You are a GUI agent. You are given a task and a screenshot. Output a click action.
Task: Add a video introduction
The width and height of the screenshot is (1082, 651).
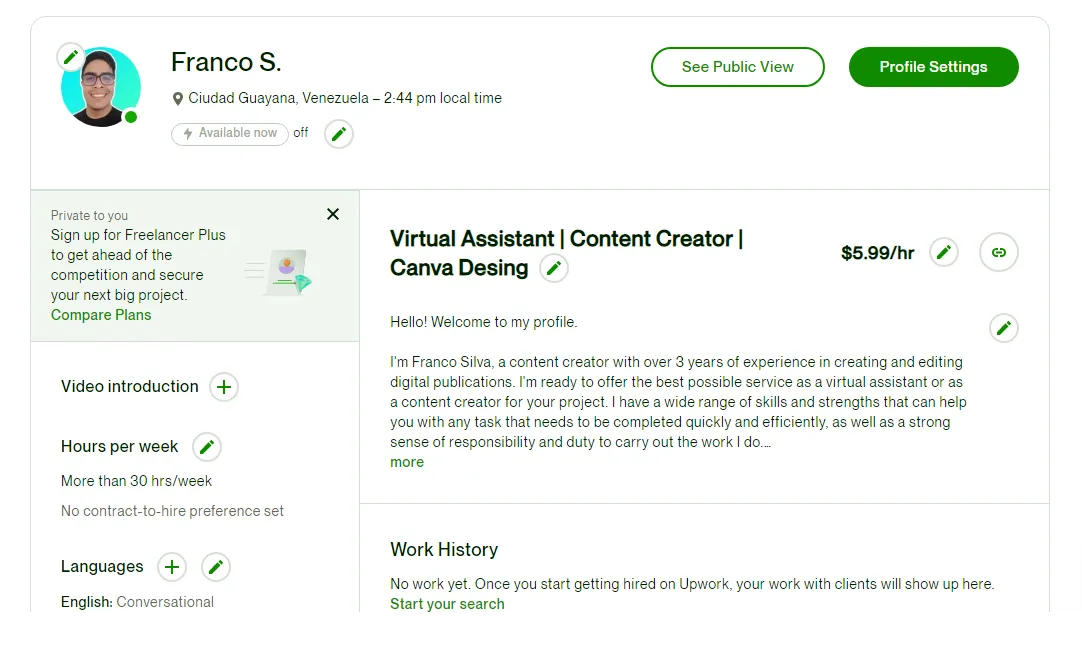tap(224, 387)
